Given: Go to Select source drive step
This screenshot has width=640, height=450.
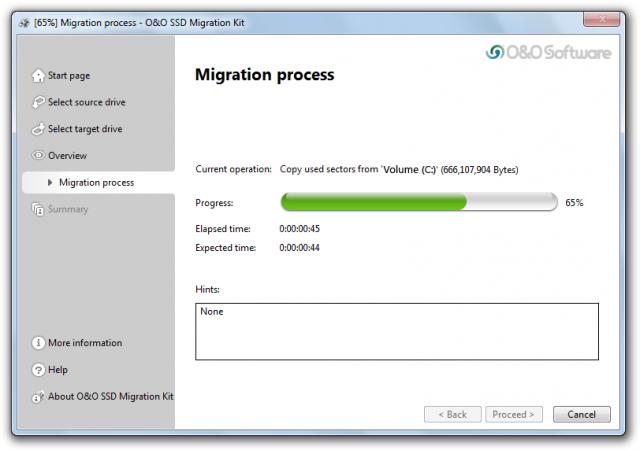Looking at the screenshot, I should 87,102.
